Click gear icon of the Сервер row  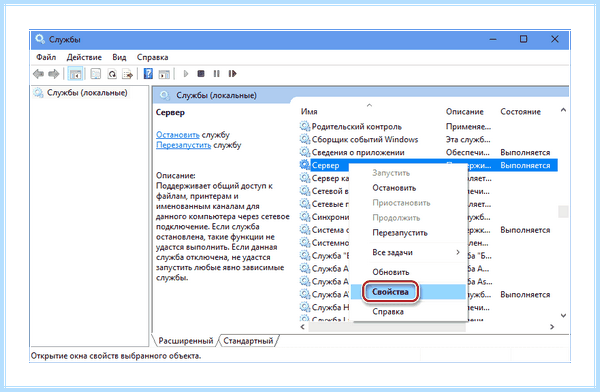[x=305, y=165]
